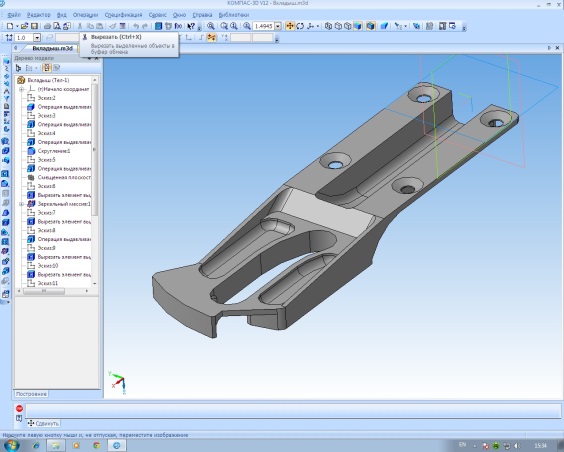The width and height of the screenshot is (564, 452).
Task: Click the Windows Start button
Action: click(x=12, y=445)
